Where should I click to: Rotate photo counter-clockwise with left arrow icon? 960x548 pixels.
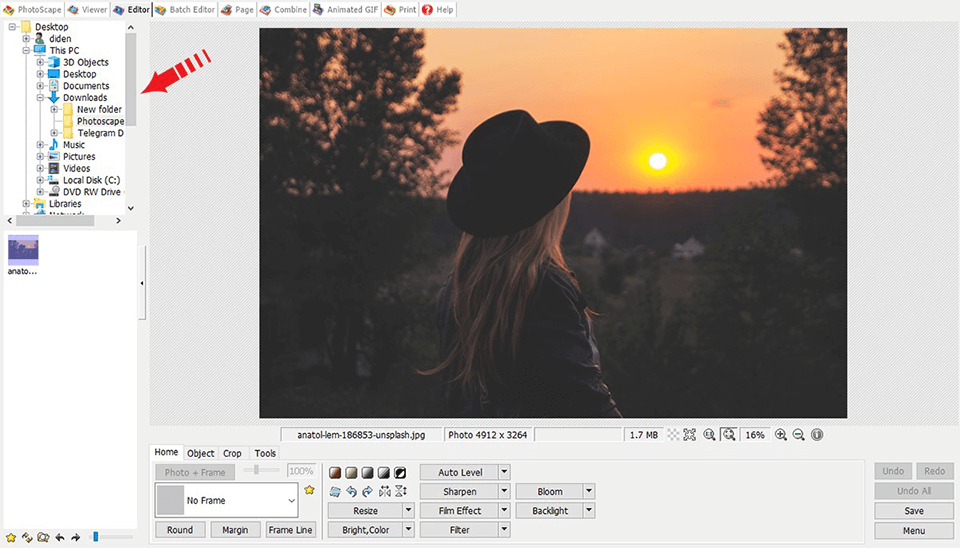point(351,491)
